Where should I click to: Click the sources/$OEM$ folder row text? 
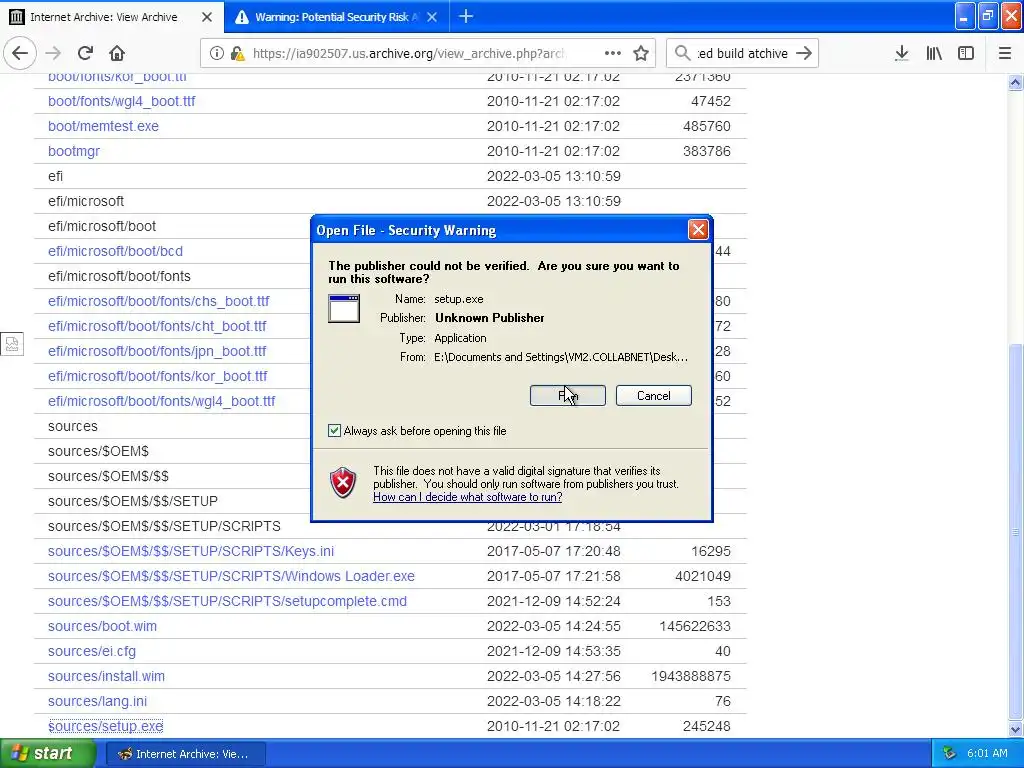point(98,451)
